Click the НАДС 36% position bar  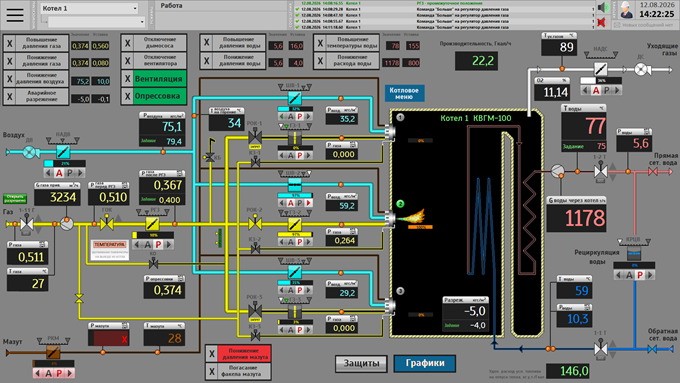click(601, 81)
